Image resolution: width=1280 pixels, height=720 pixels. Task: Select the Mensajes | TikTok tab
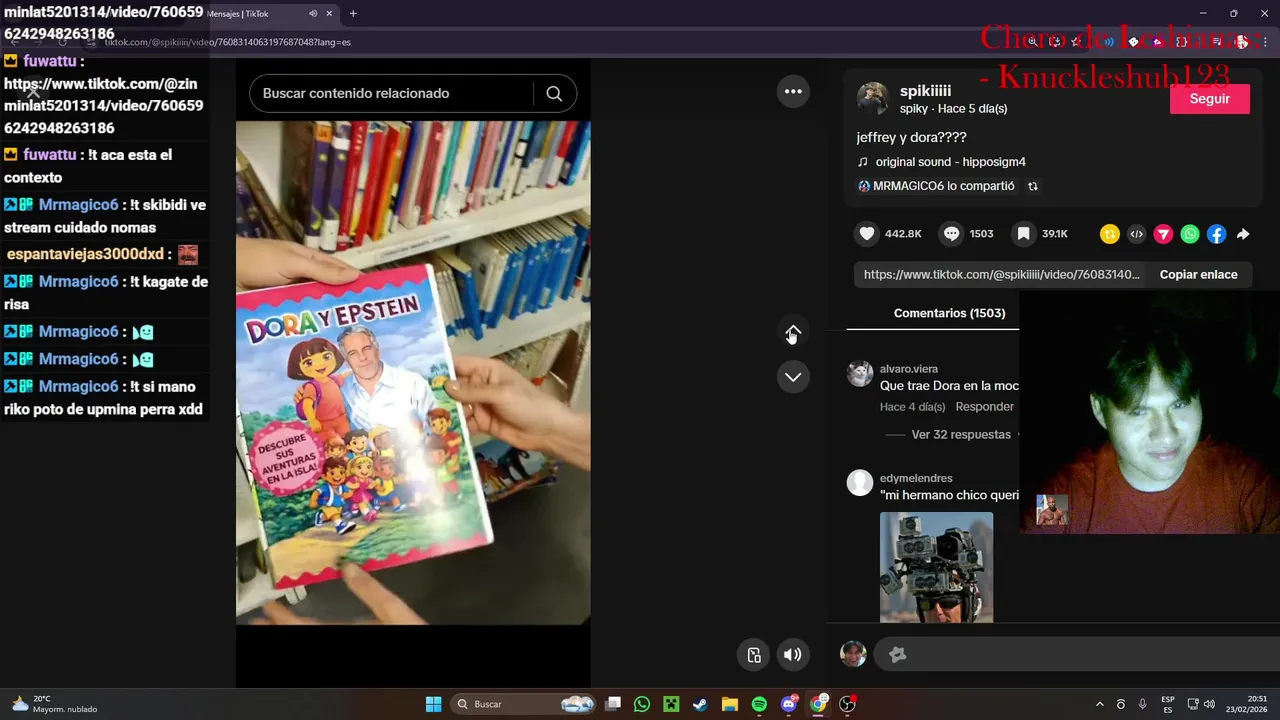262,14
